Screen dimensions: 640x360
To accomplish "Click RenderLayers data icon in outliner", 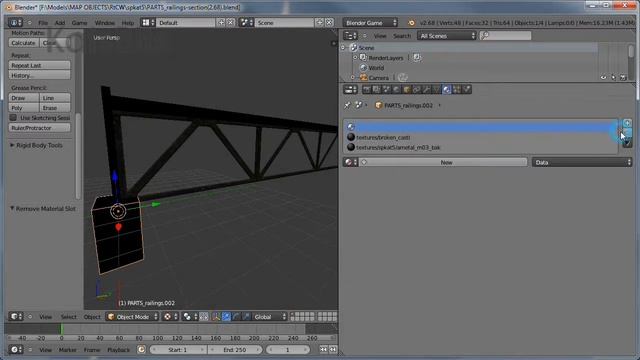I will [417, 58].
